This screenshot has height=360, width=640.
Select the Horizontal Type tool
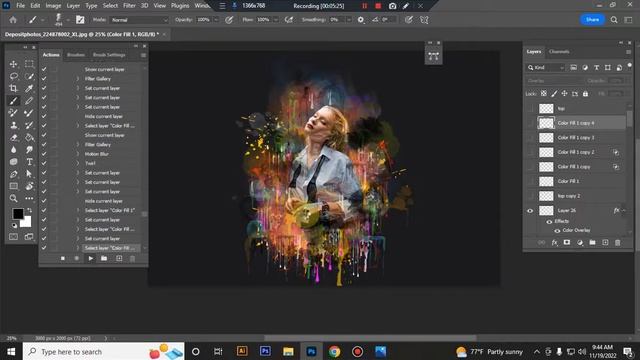(x=29, y=162)
